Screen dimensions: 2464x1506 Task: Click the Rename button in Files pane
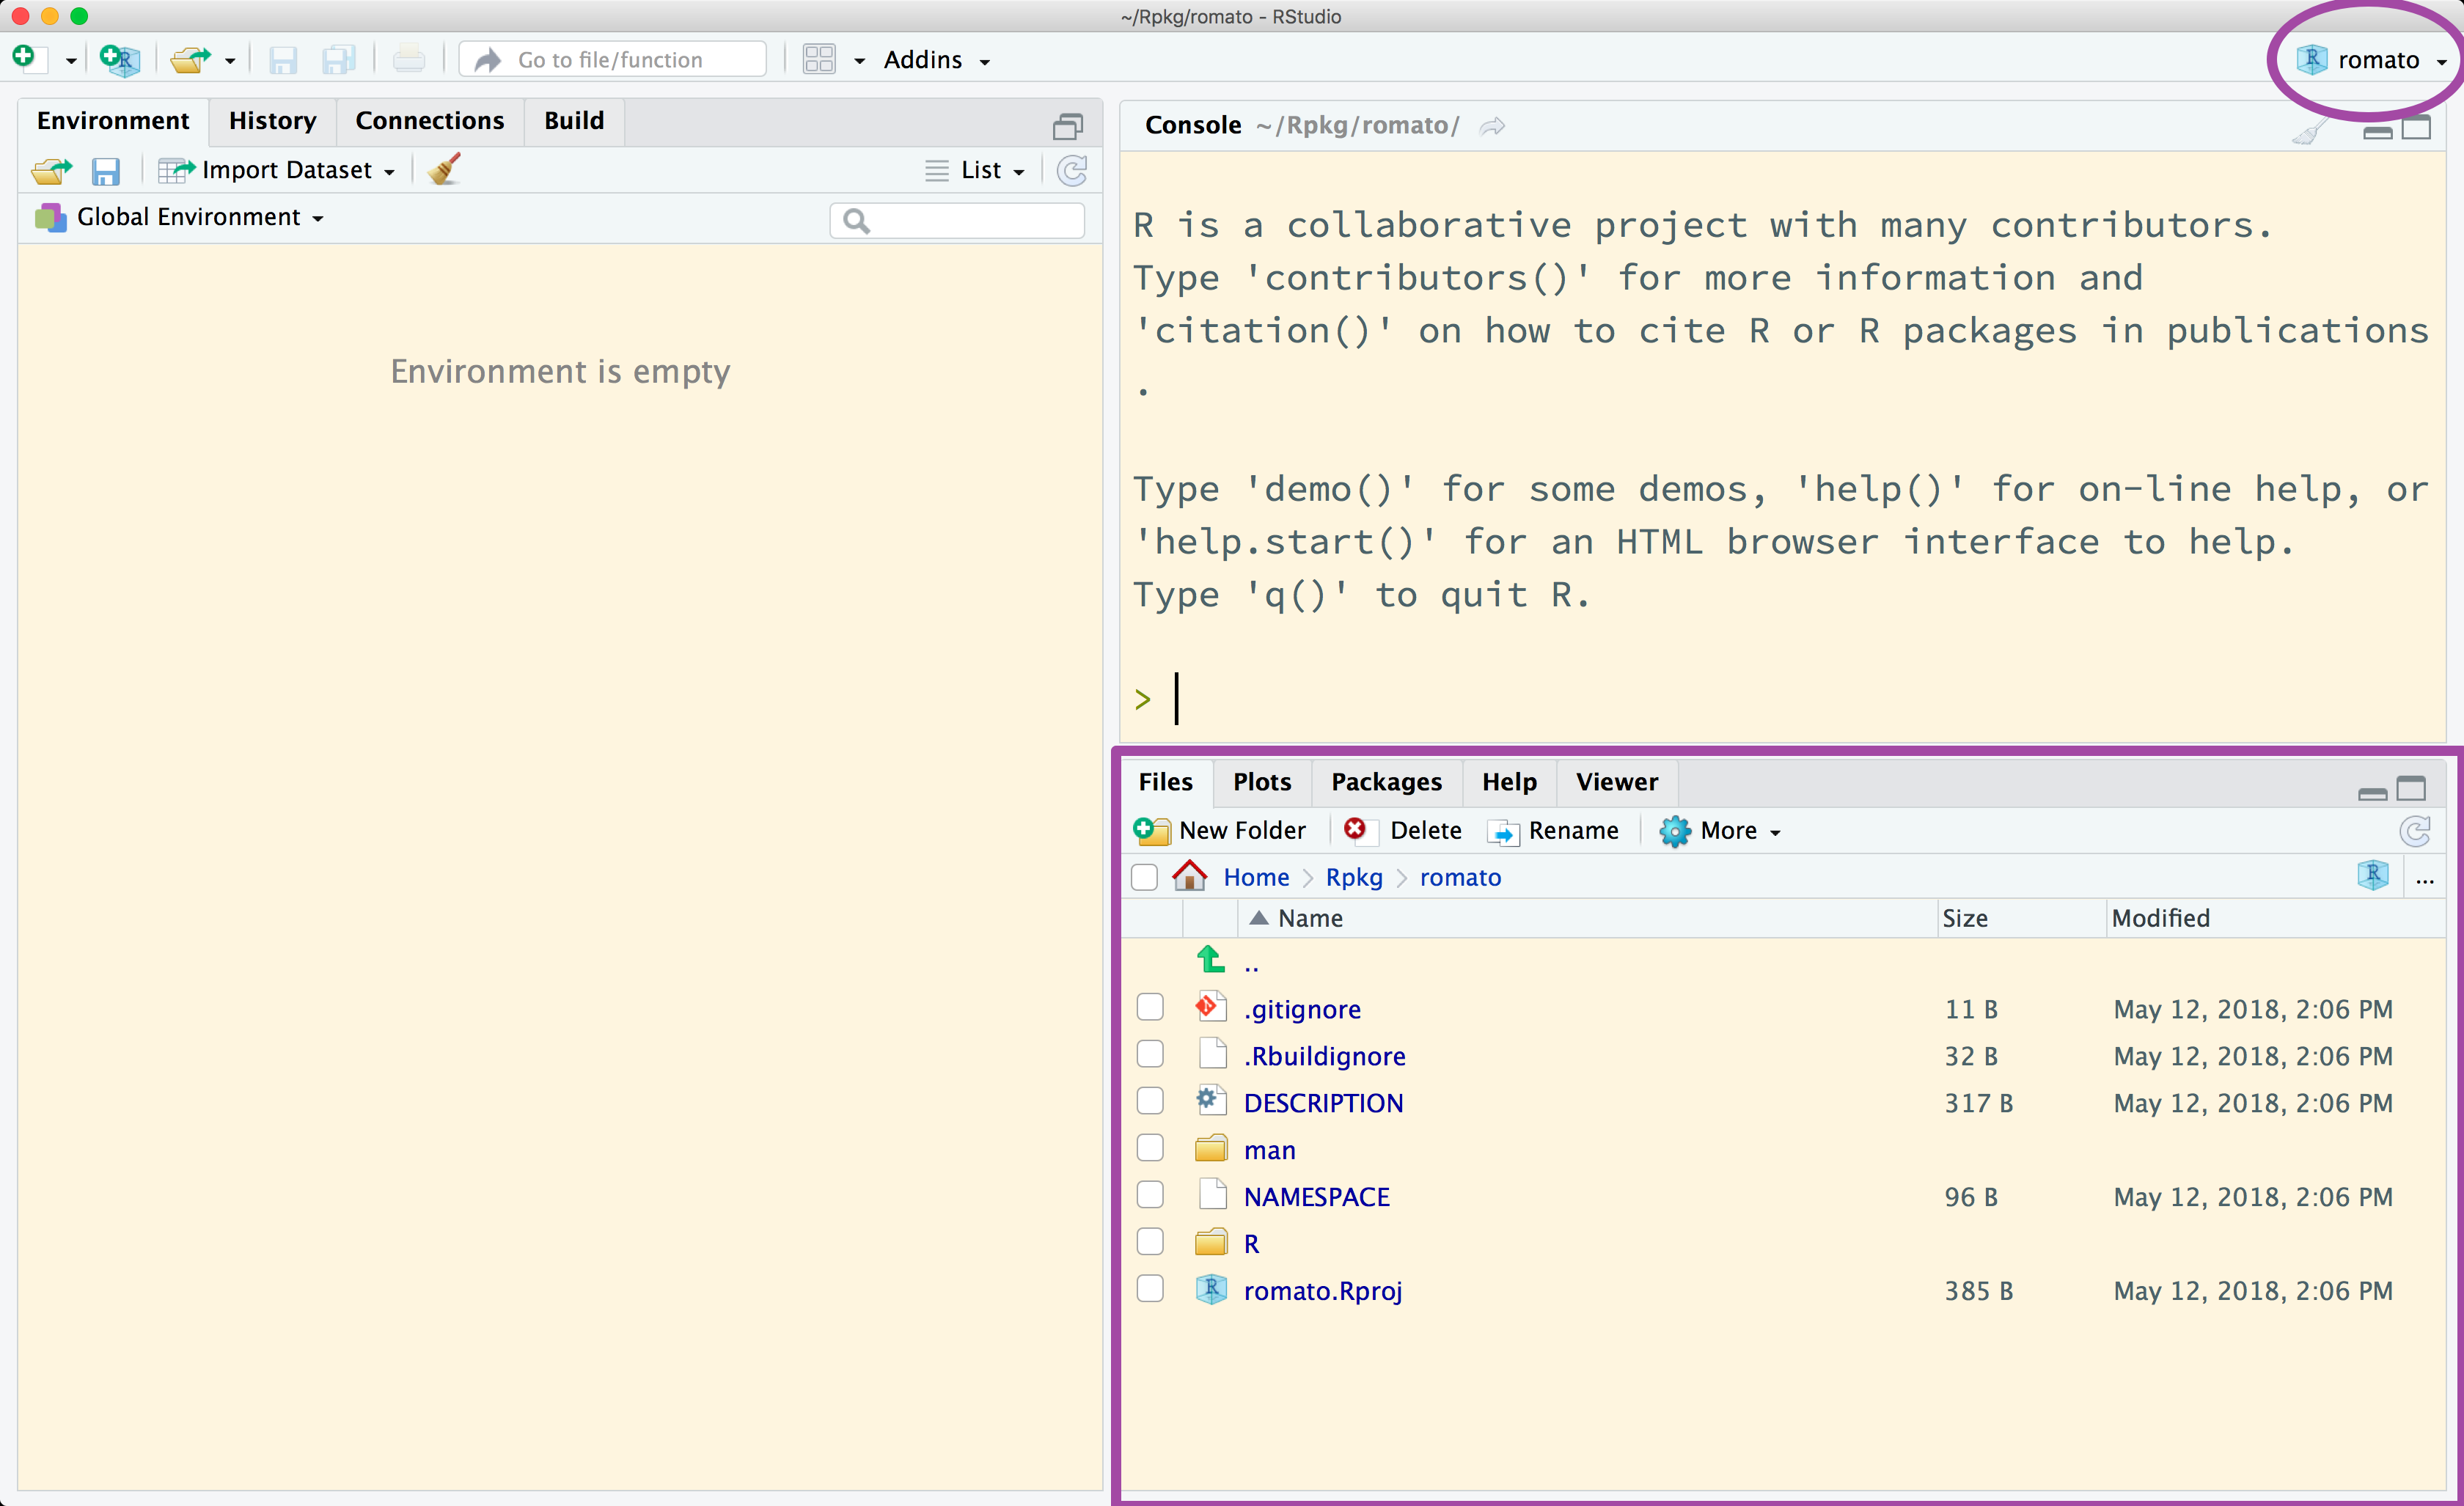(1553, 831)
